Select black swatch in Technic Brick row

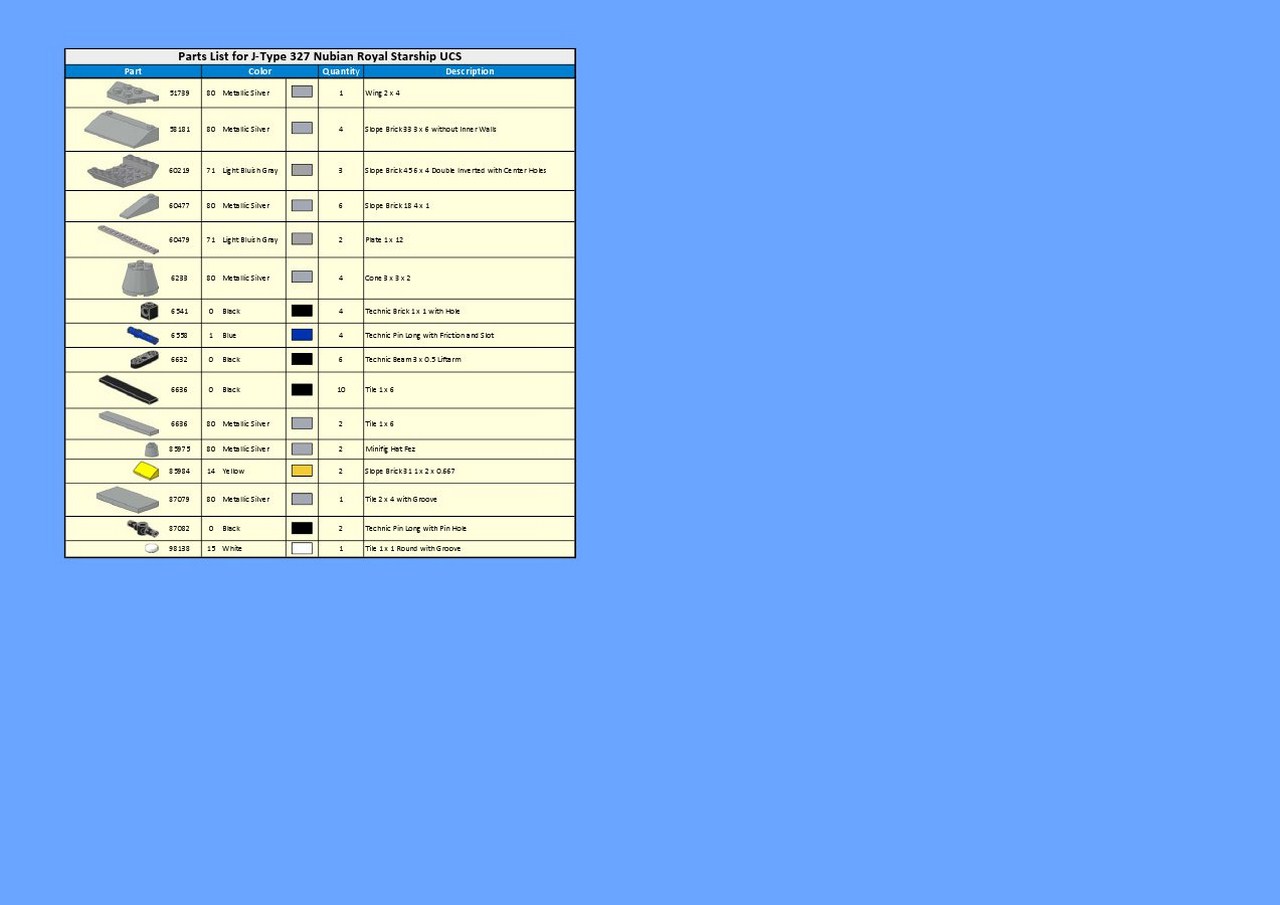point(302,311)
